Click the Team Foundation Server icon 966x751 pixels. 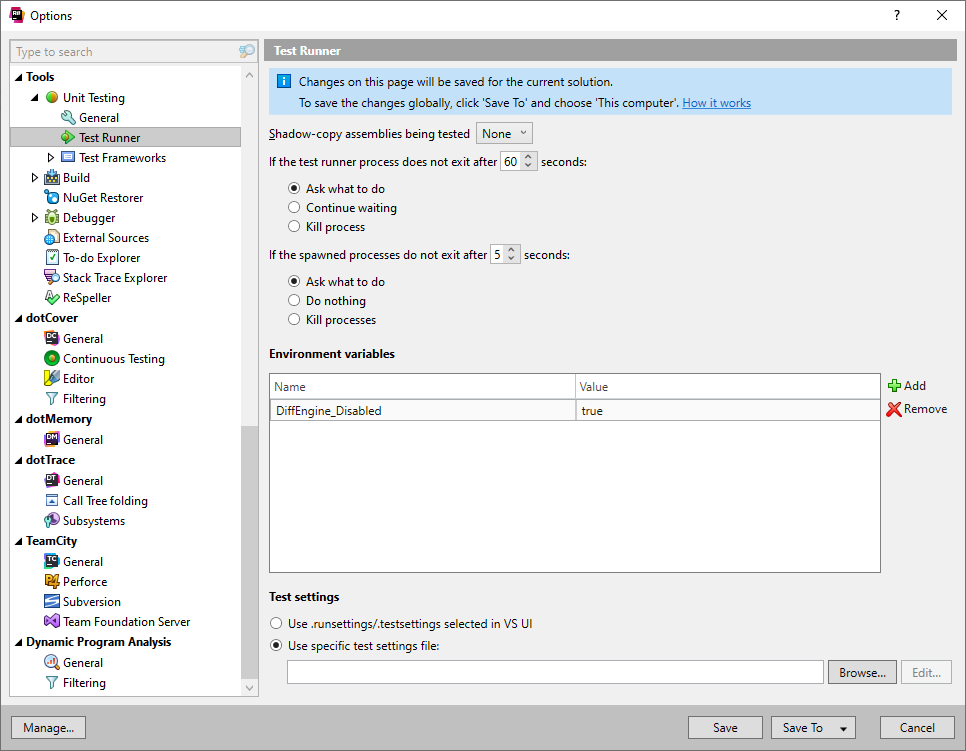pyautogui.click(x=52, y=621)
